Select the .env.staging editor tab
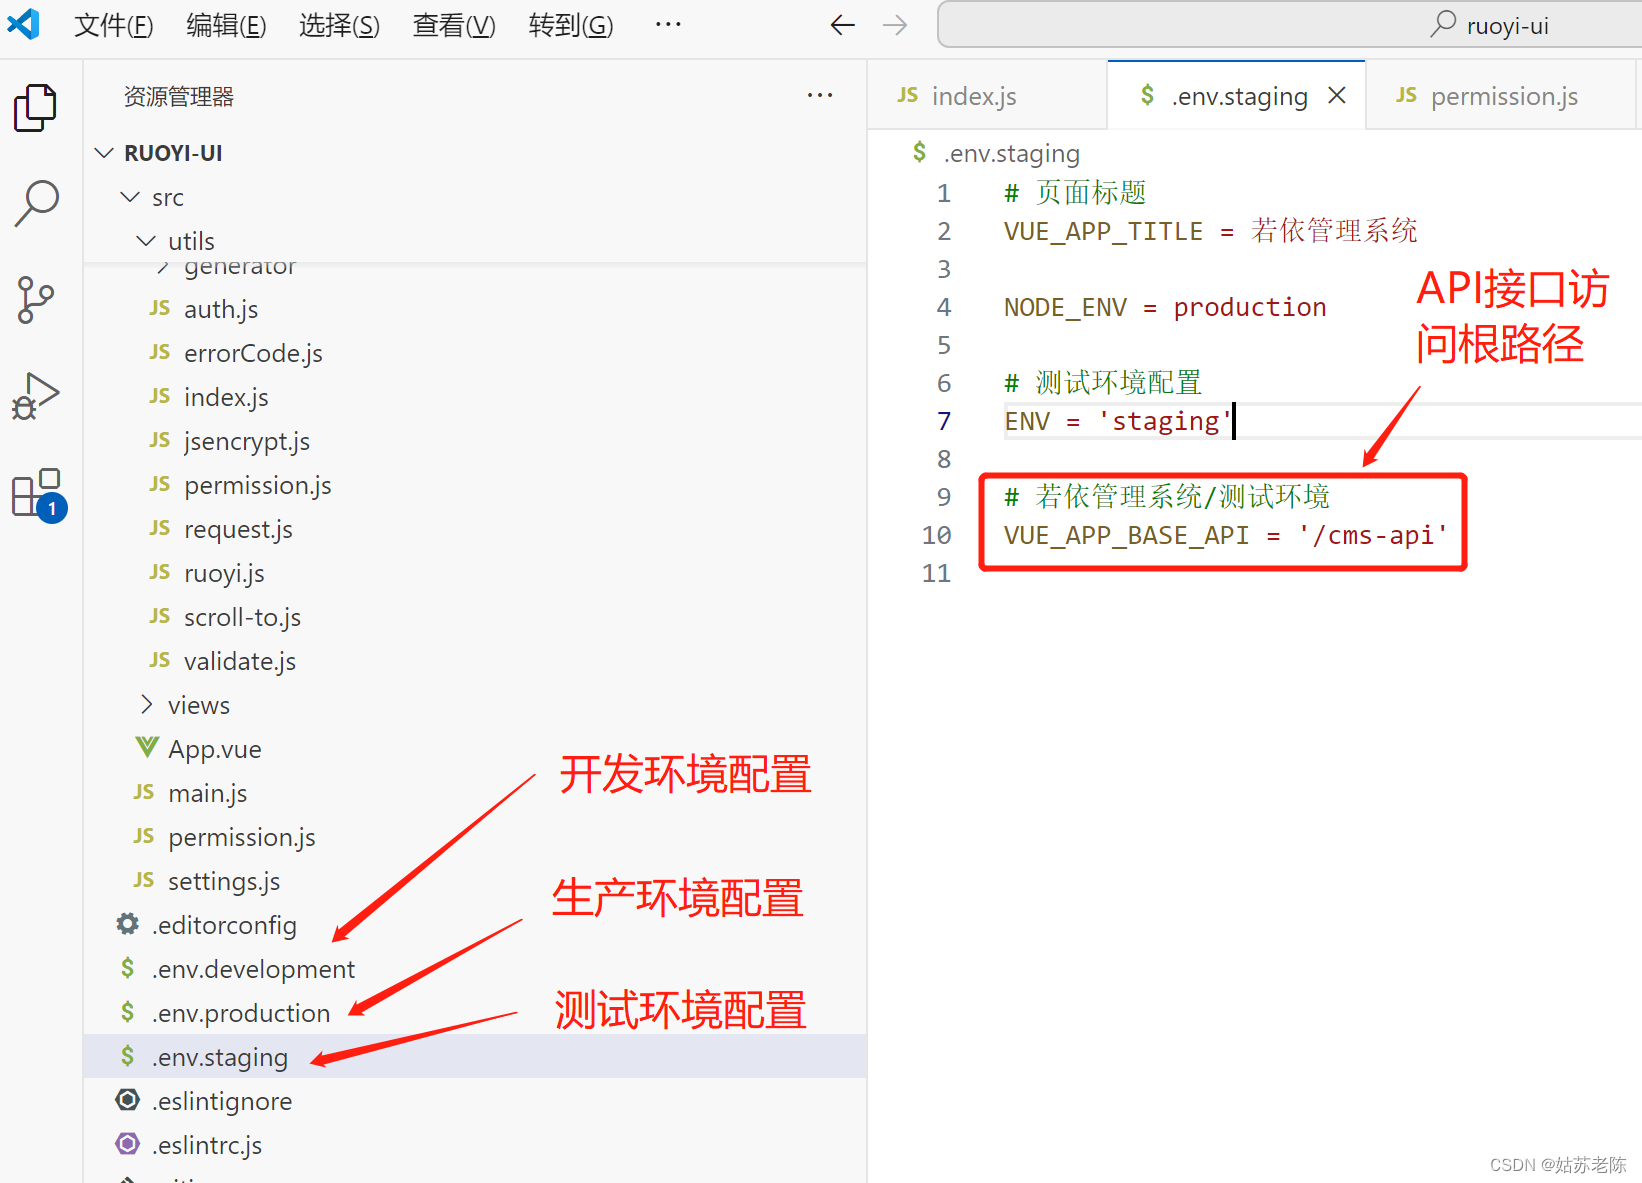Screen dimensions: 1642x1183 click(x=1236, y=95)
